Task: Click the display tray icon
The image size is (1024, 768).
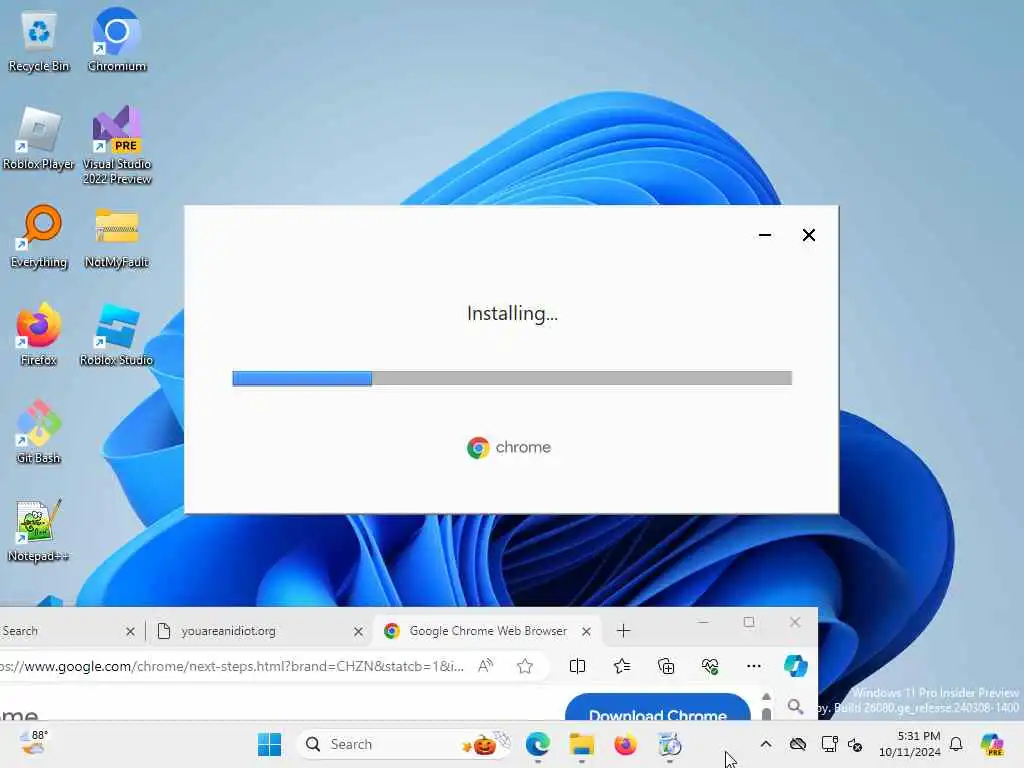Action: click(x=829, y=744)
